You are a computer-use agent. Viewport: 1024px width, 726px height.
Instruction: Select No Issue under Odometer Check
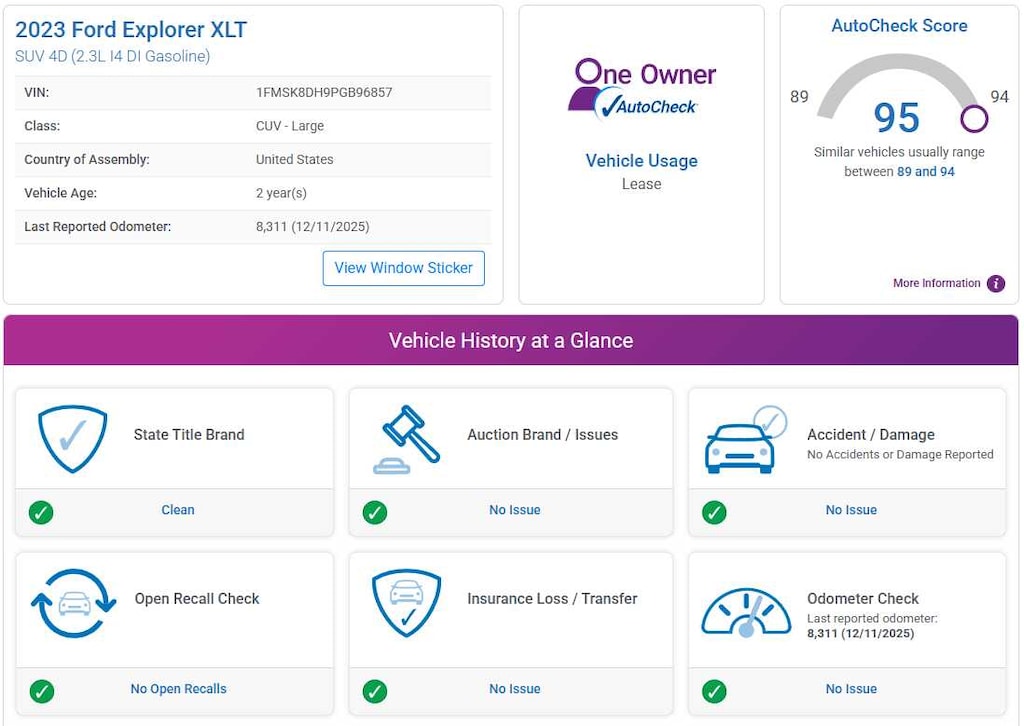point(850,689)
